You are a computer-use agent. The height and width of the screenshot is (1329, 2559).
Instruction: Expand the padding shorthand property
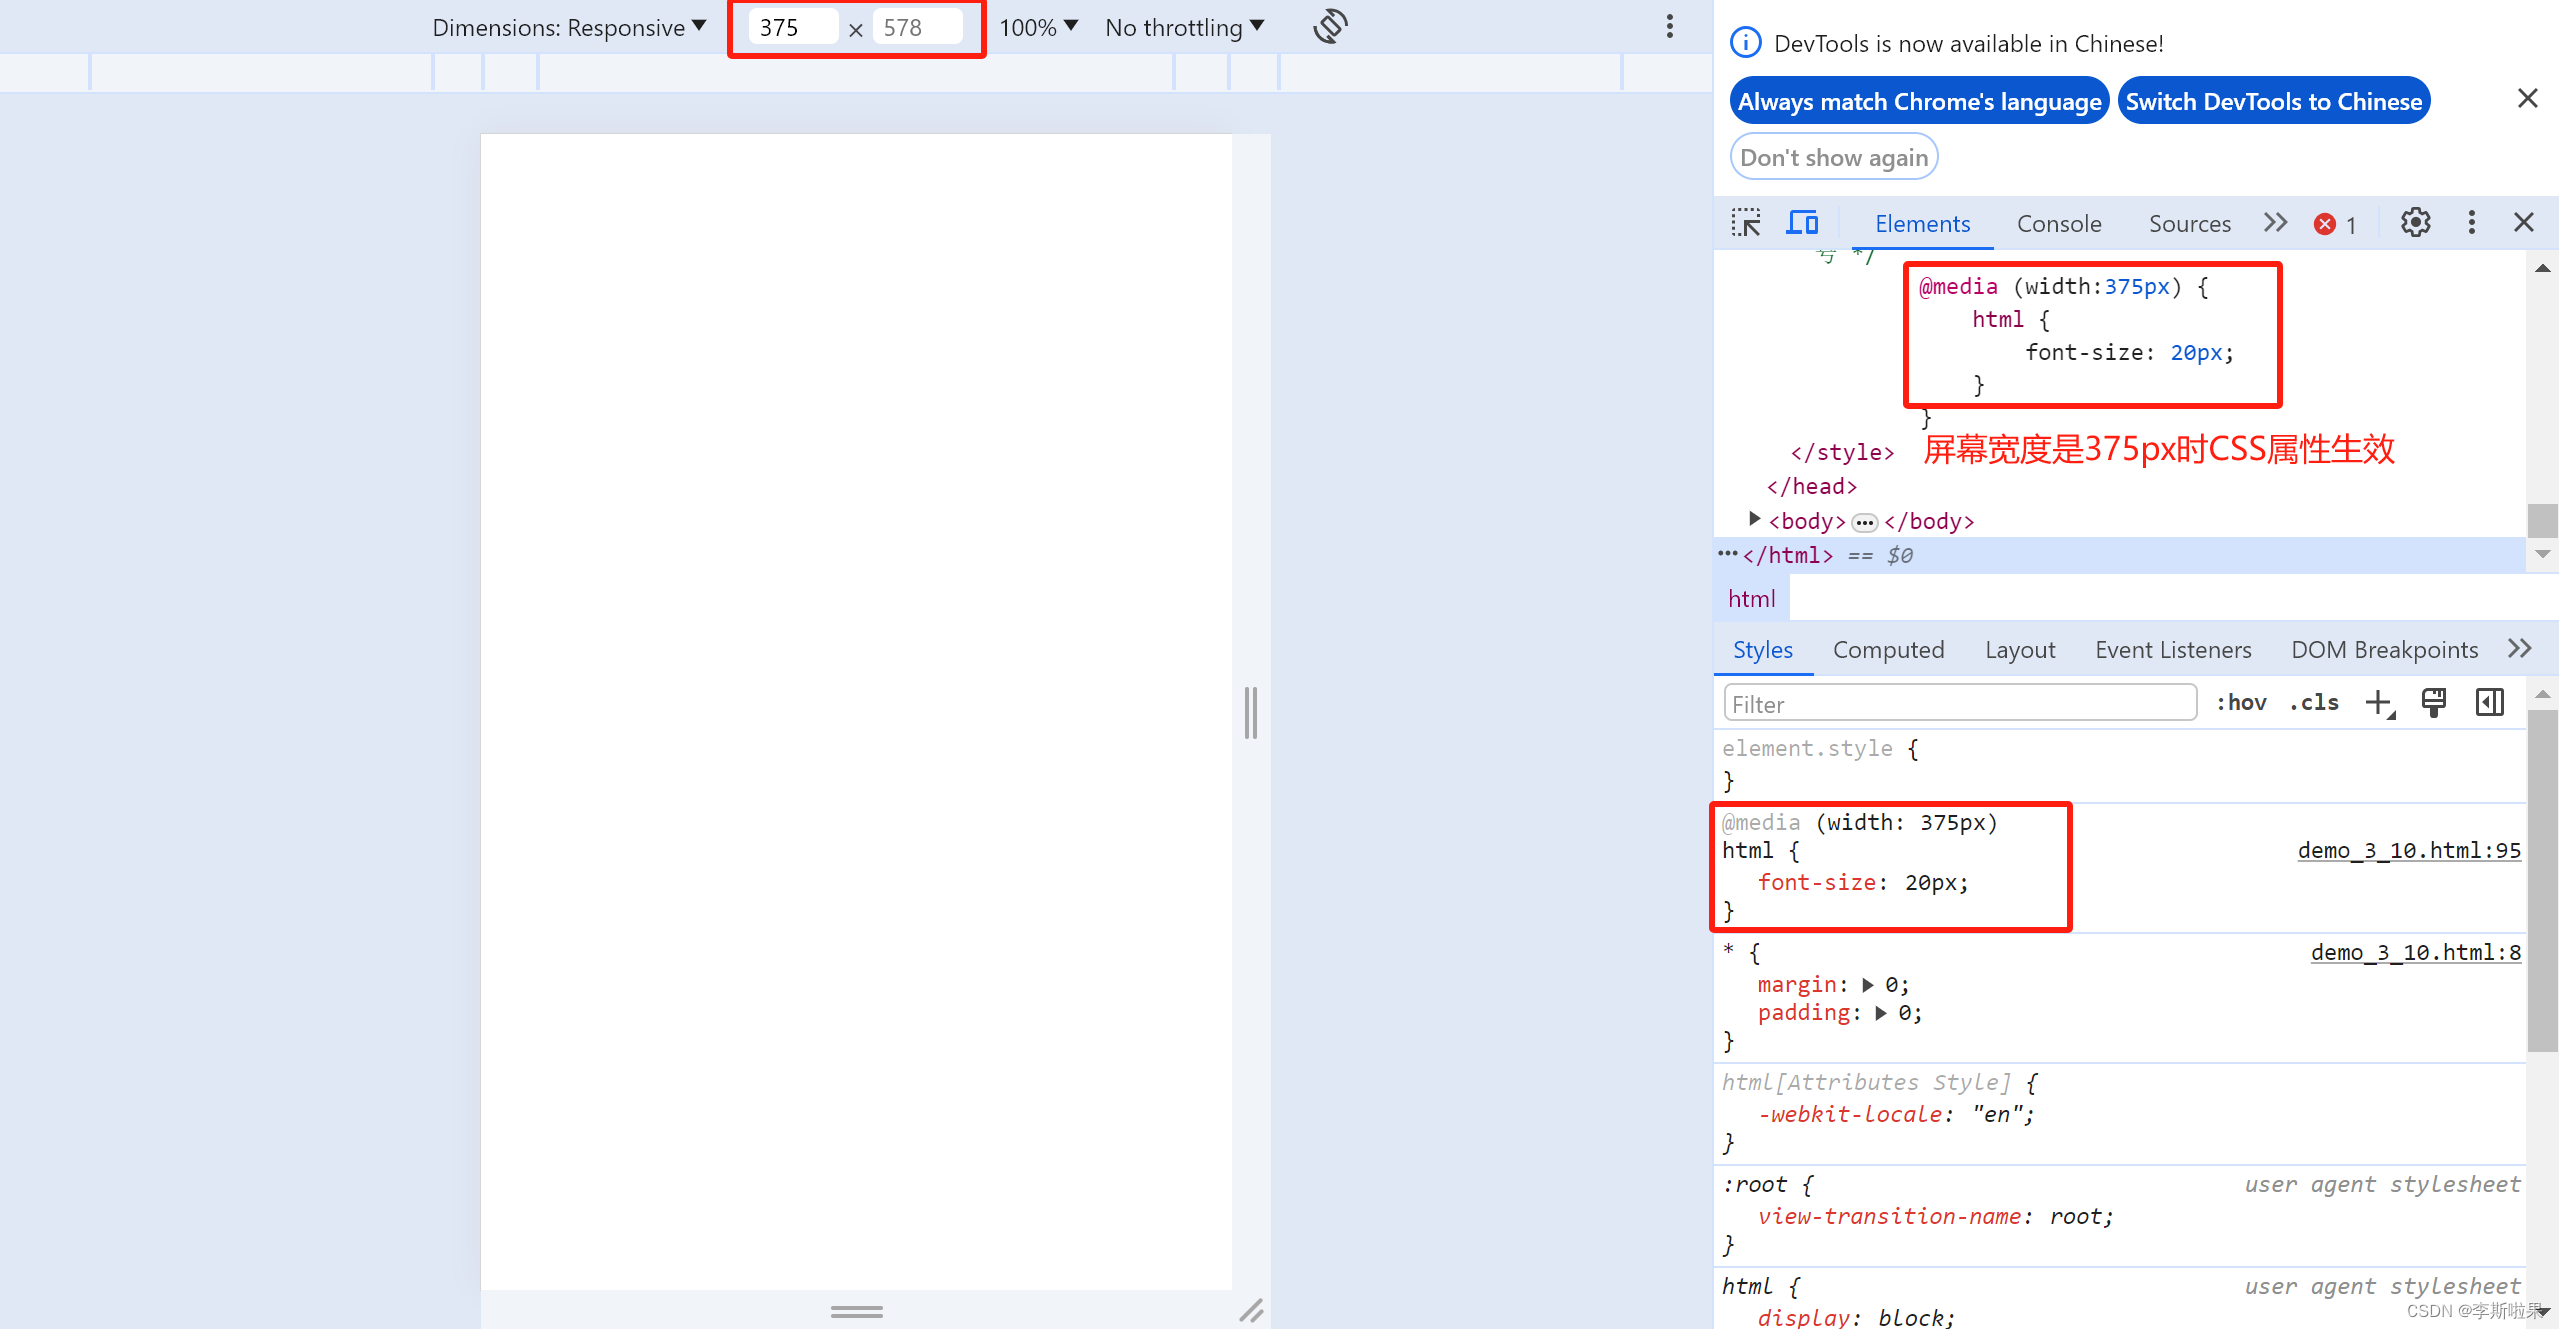[x=1881, y=1013]
